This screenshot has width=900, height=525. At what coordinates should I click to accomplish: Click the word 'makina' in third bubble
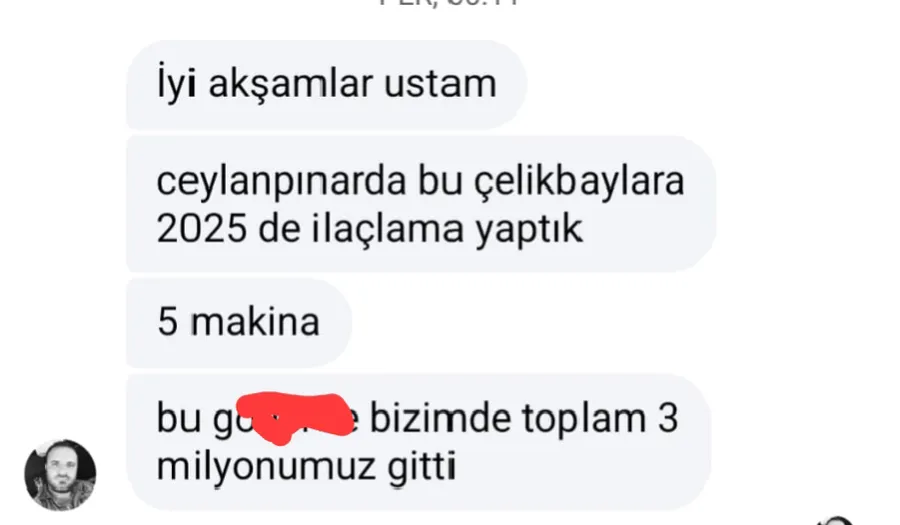tap(255, 321)
